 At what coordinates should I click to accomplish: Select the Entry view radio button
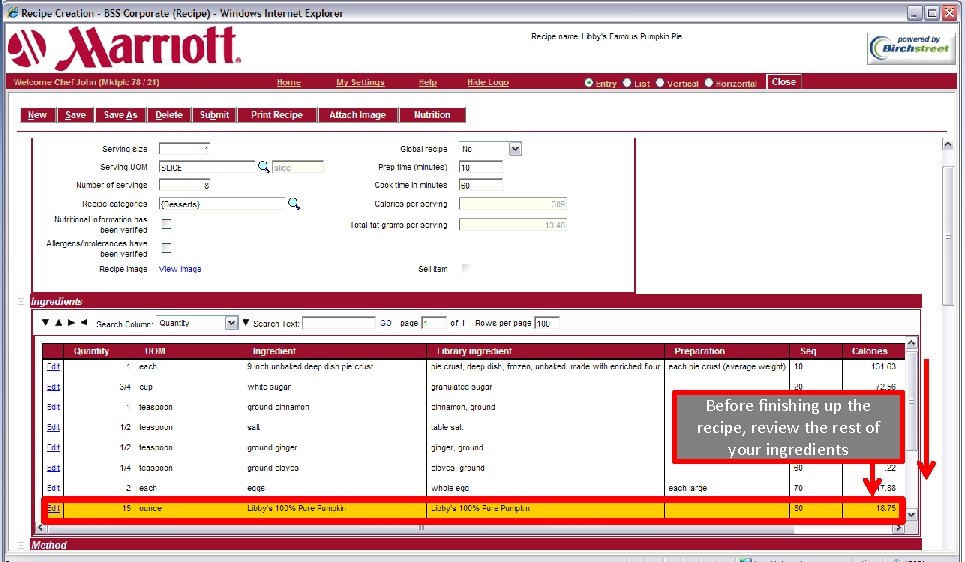(x=588, y=82)
